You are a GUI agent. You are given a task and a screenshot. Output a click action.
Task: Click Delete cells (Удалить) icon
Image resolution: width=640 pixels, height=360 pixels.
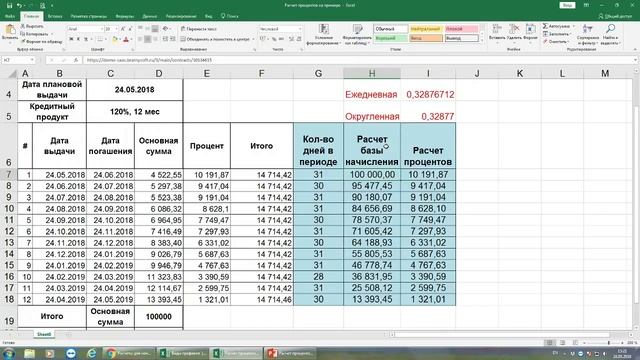pos(514,32)
